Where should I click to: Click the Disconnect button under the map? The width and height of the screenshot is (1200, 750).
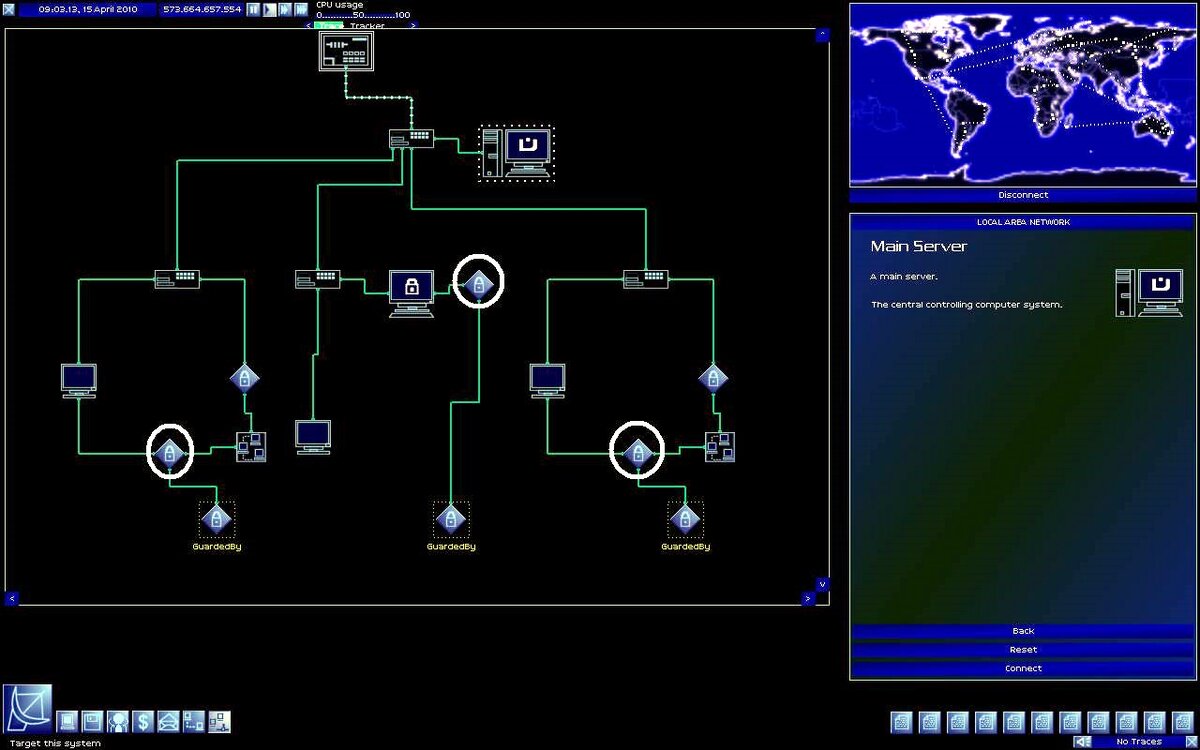pos(1022,195)
